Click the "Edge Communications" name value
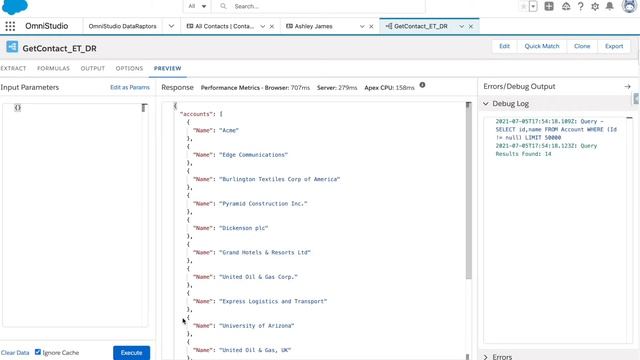 click(253, 155)
